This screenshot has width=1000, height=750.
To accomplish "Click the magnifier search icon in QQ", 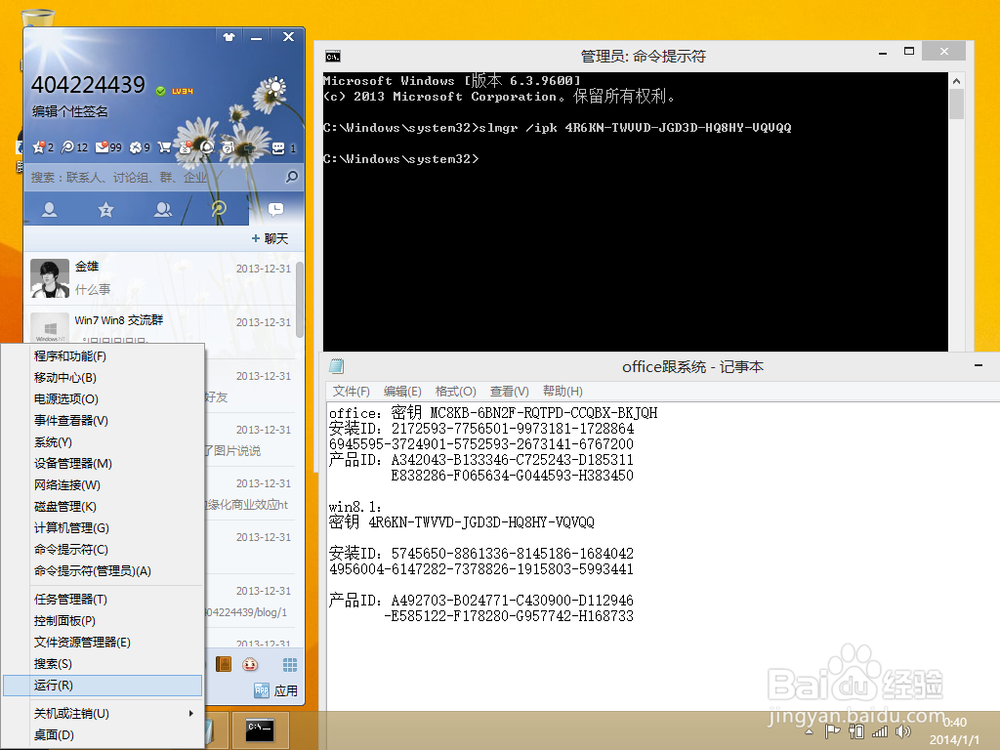I will (291, 177).
